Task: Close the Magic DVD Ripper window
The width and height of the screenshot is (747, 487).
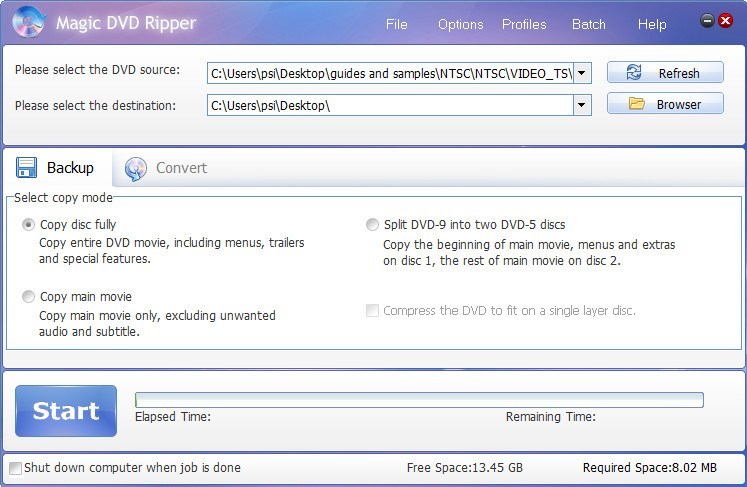Action: click(726, 20)
